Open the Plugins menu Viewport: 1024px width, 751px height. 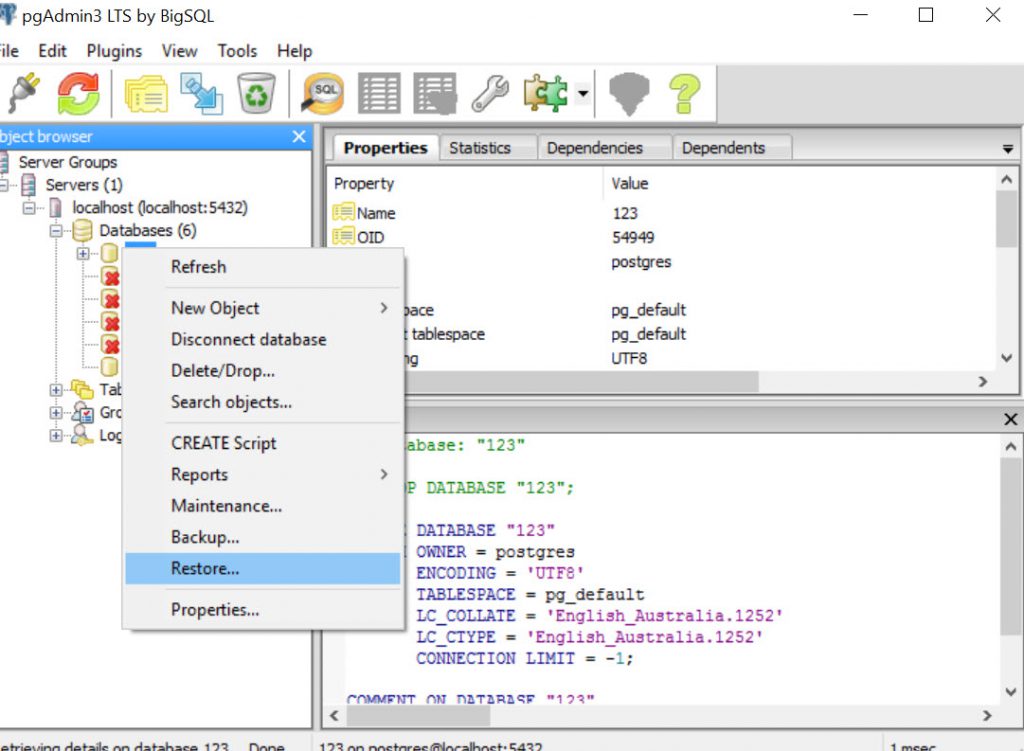tap(114, 51)
